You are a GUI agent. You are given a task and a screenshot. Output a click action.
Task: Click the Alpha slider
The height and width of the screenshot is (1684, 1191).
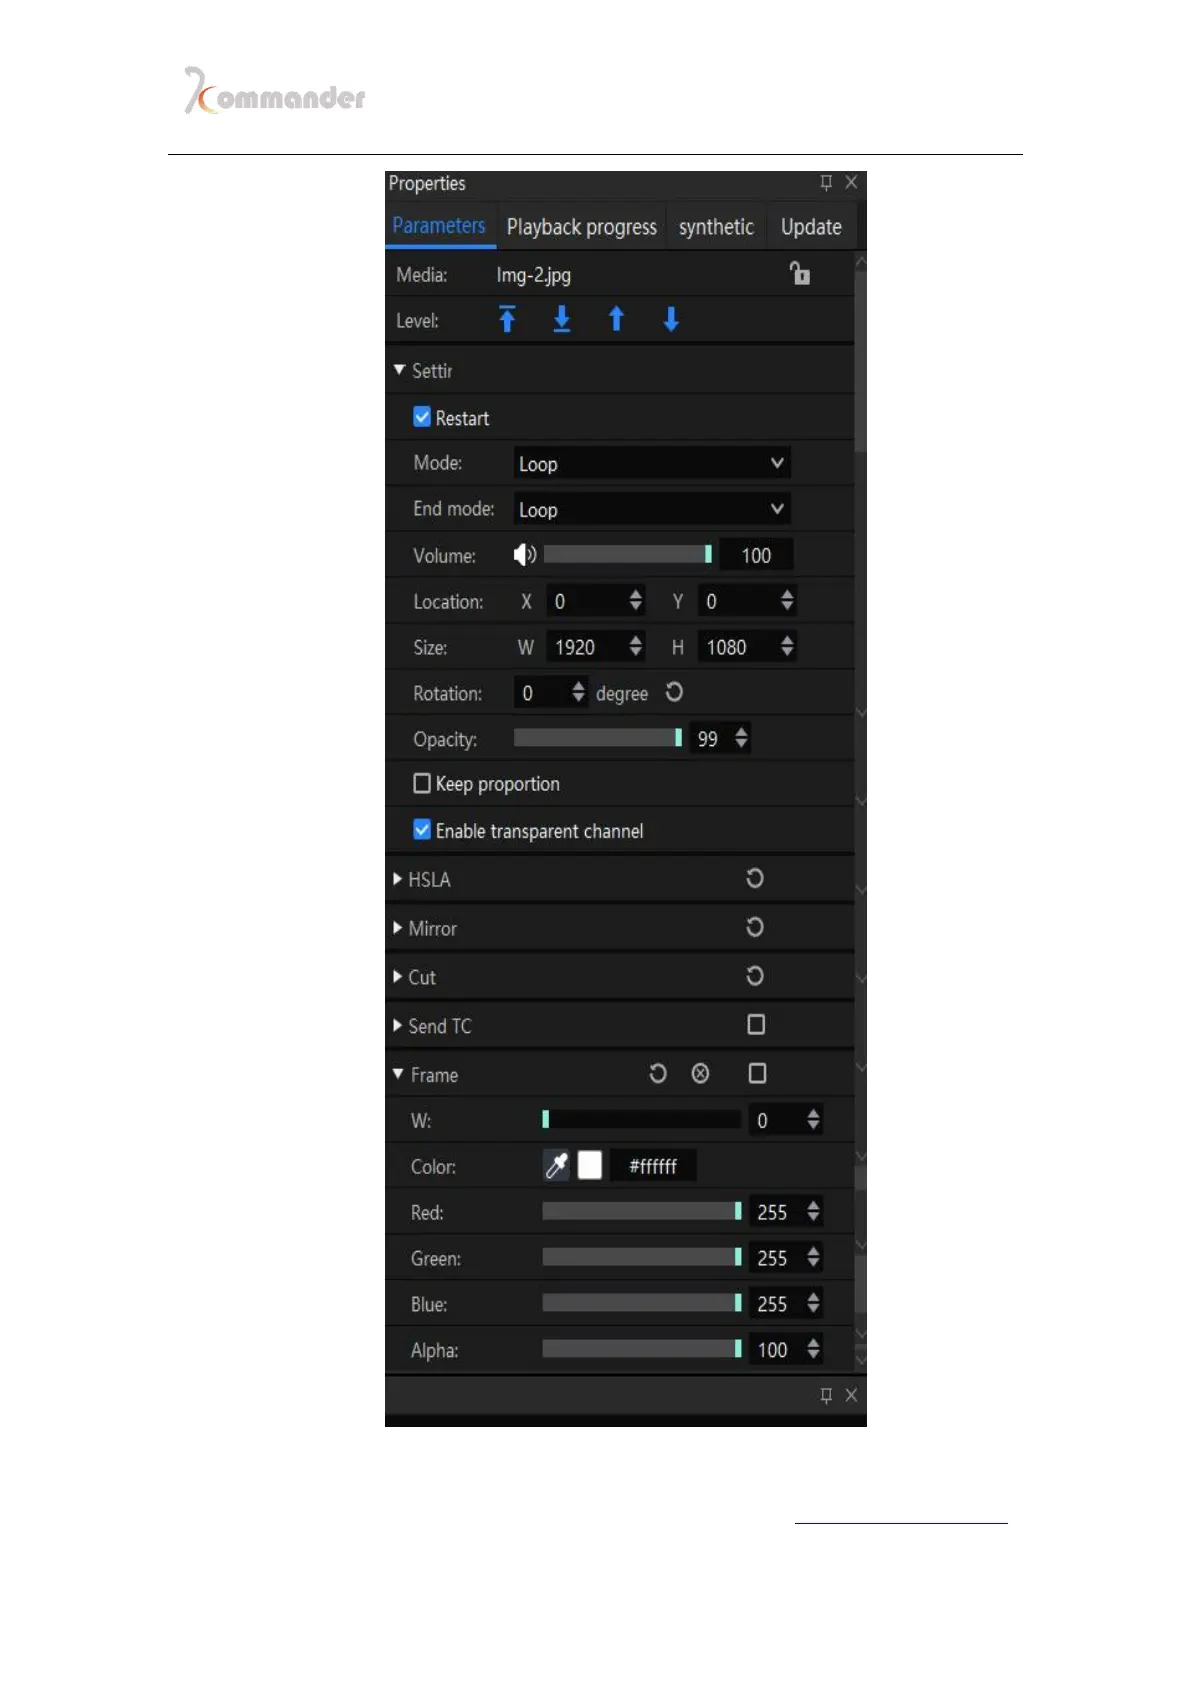point(641,1349)
